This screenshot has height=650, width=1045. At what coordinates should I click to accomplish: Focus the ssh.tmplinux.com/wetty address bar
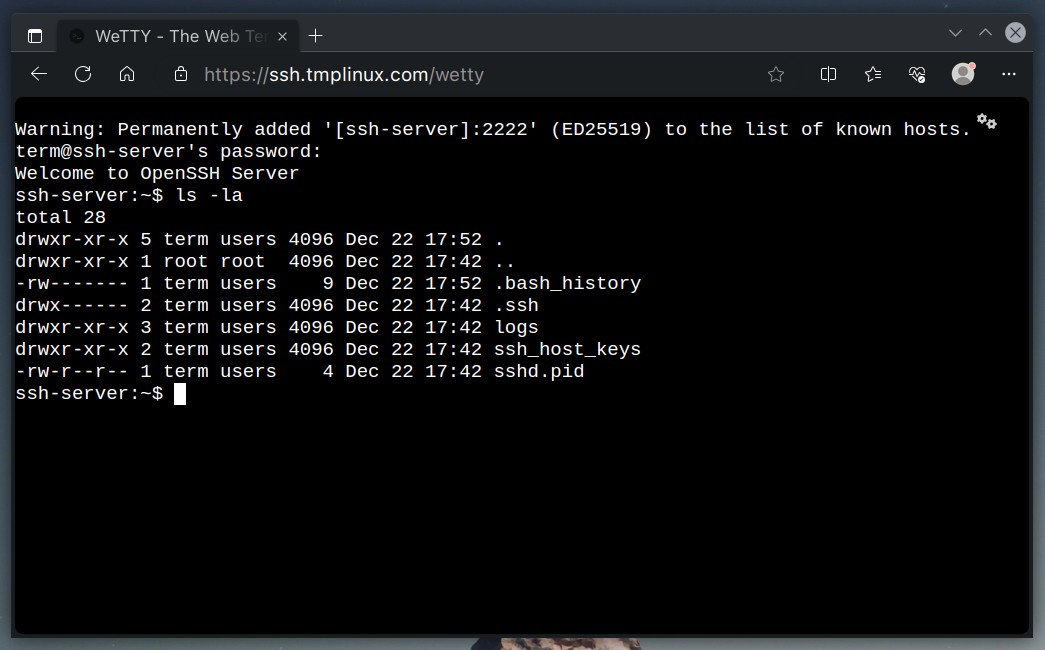coord(344,74)
